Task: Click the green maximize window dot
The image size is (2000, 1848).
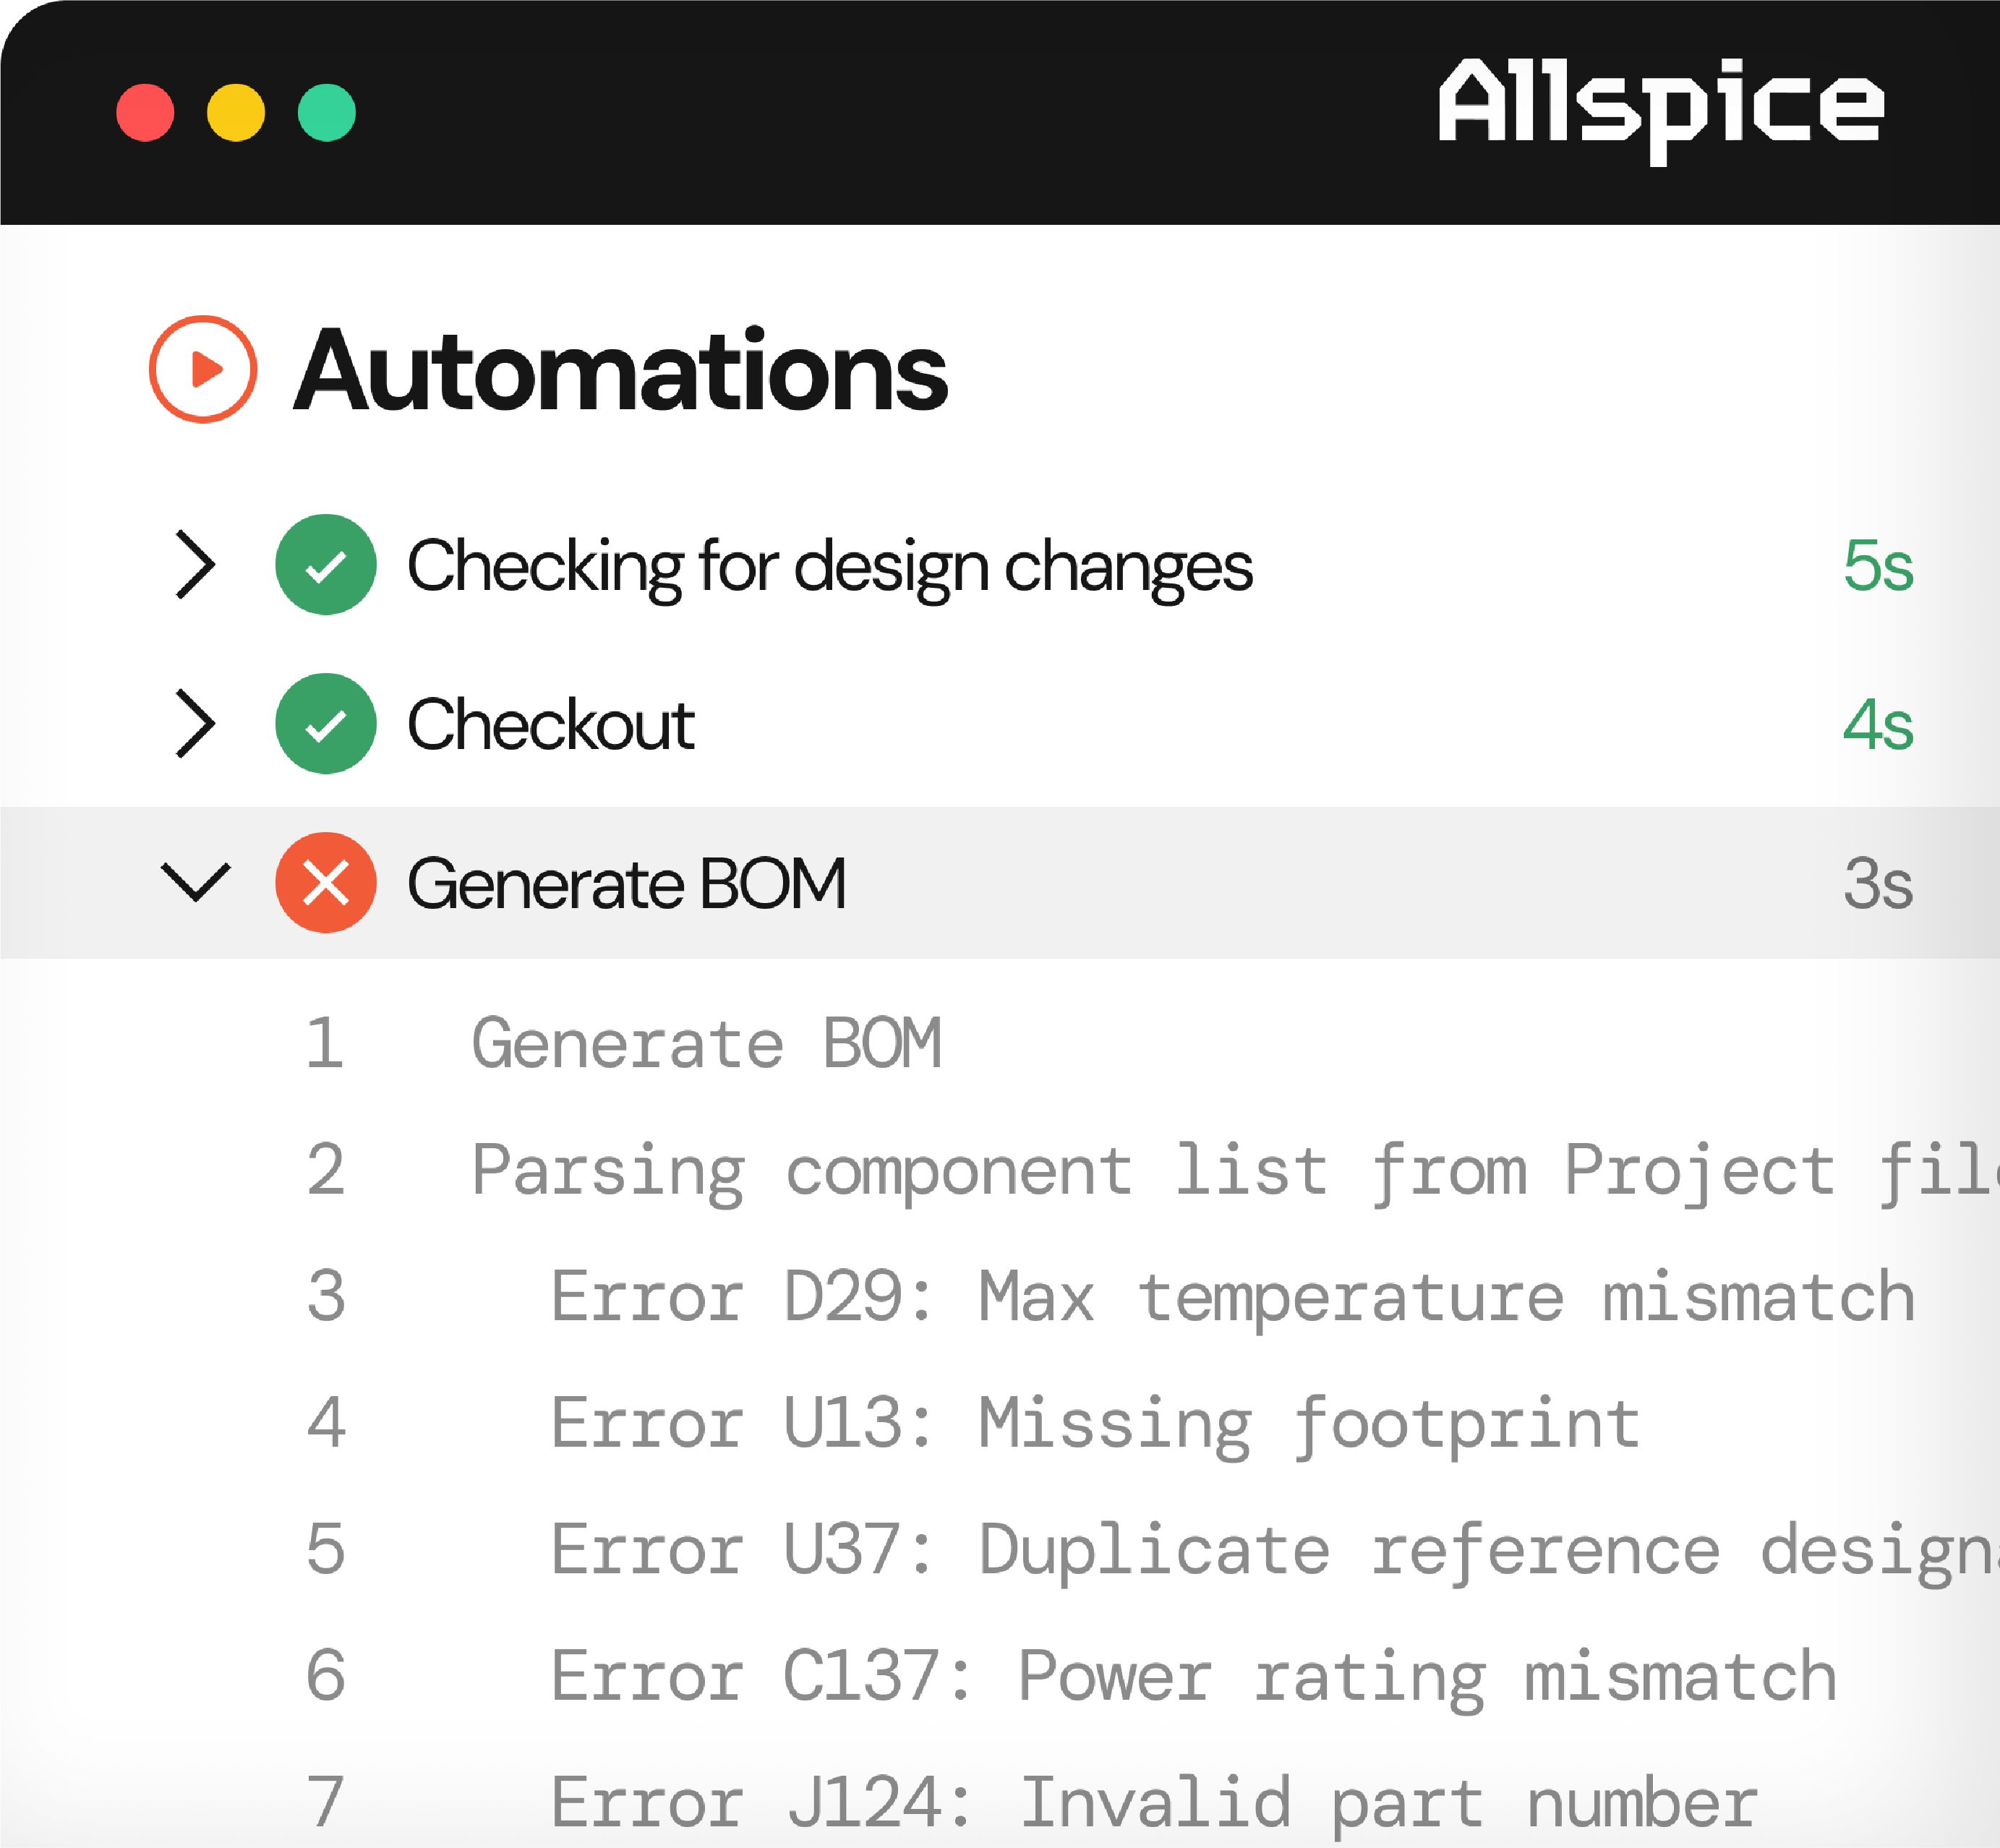Action: pos(327,112)
